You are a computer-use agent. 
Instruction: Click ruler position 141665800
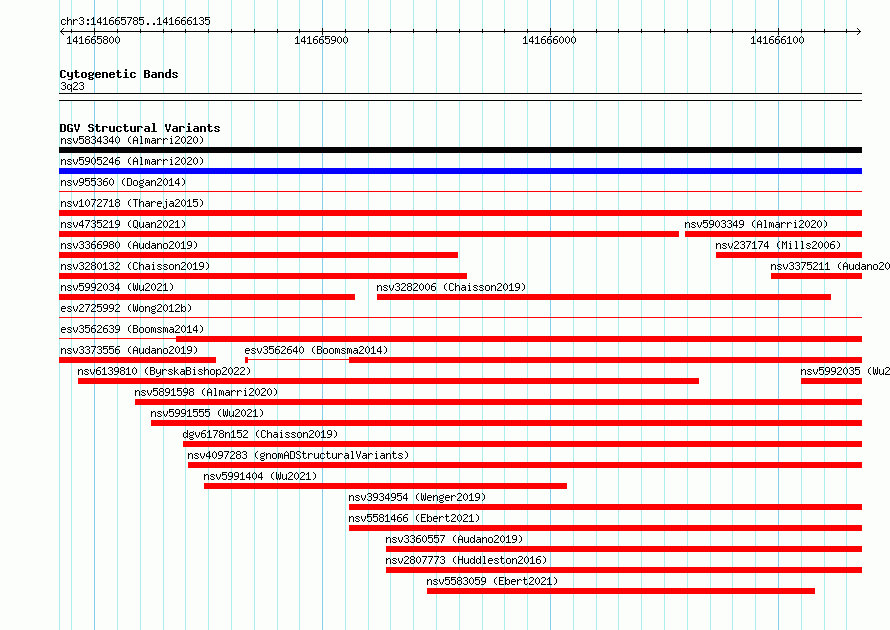pos(93,40)
